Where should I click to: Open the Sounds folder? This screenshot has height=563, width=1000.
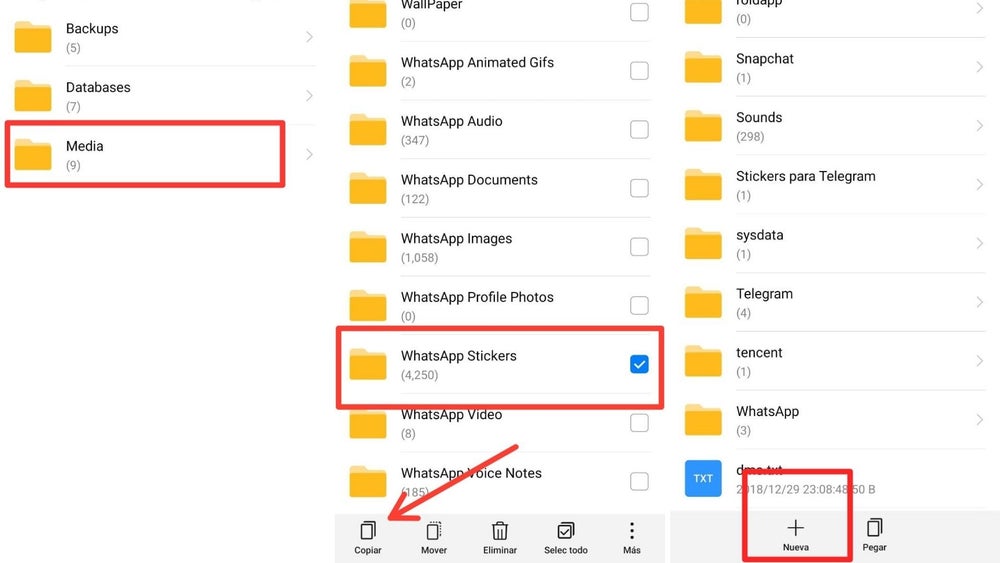759,125
